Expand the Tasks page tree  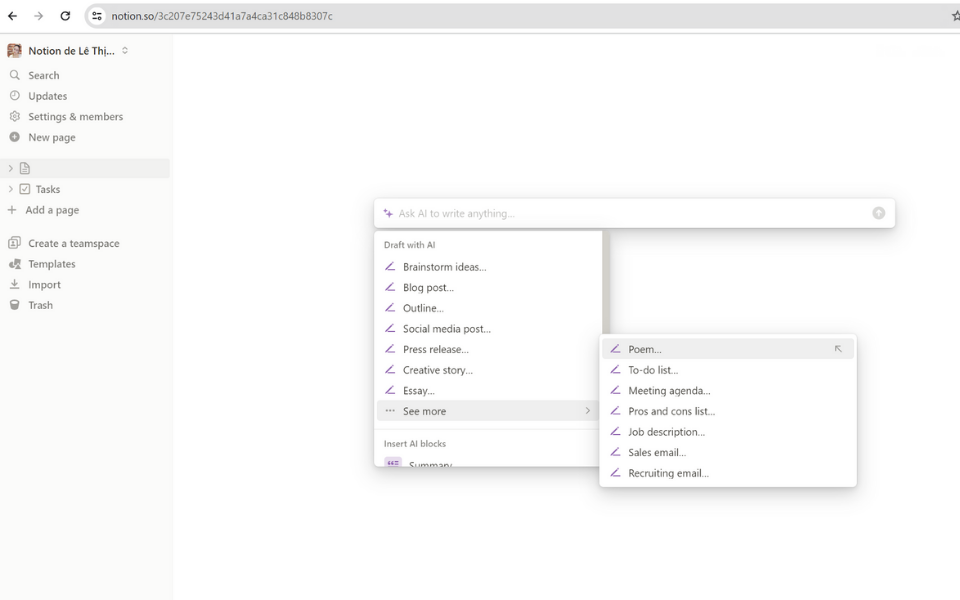pos(10,189)
